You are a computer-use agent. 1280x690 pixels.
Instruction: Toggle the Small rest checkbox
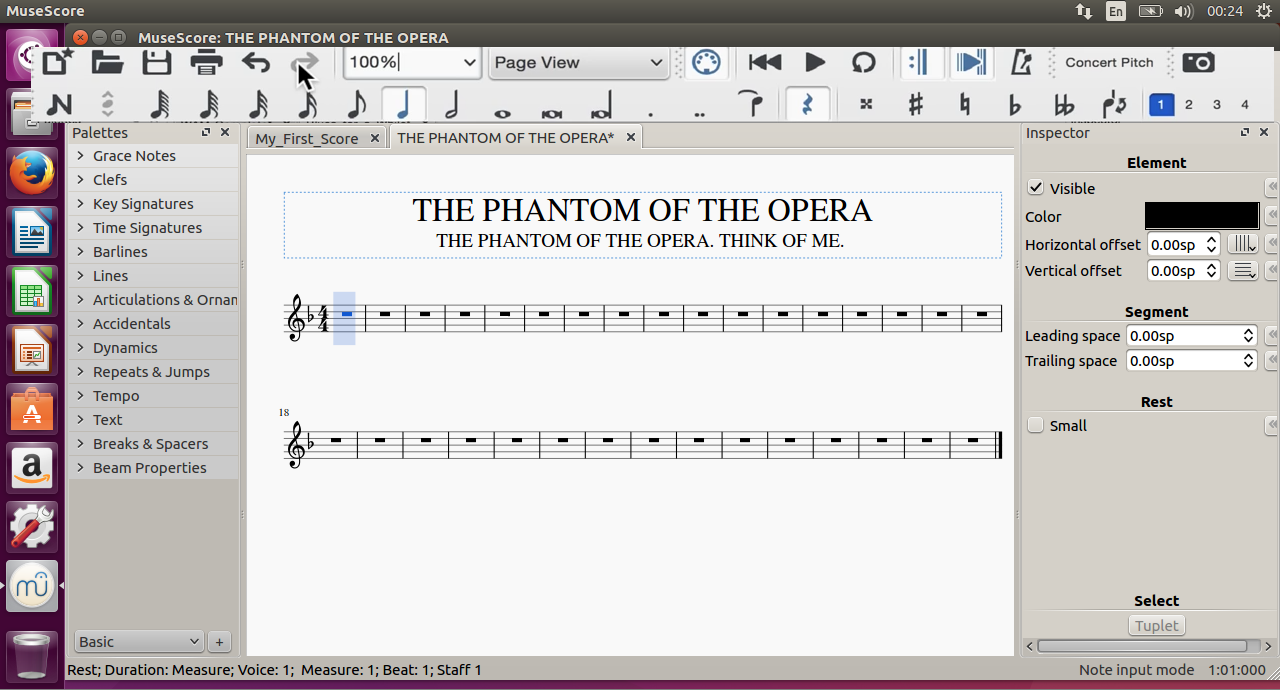tap(1036, 425)
